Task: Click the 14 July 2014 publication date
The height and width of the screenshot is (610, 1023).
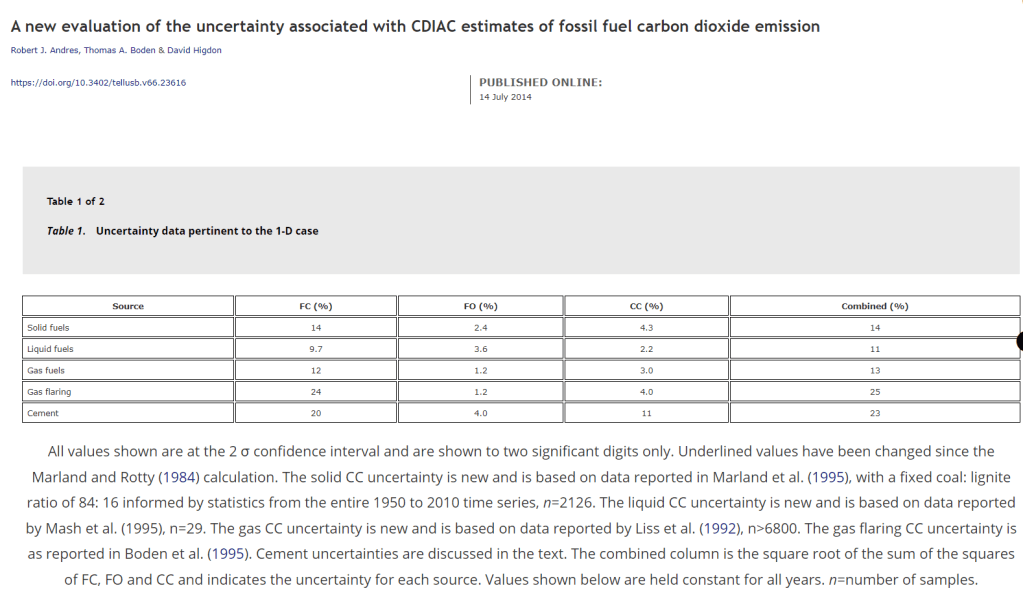Action: 506,97
